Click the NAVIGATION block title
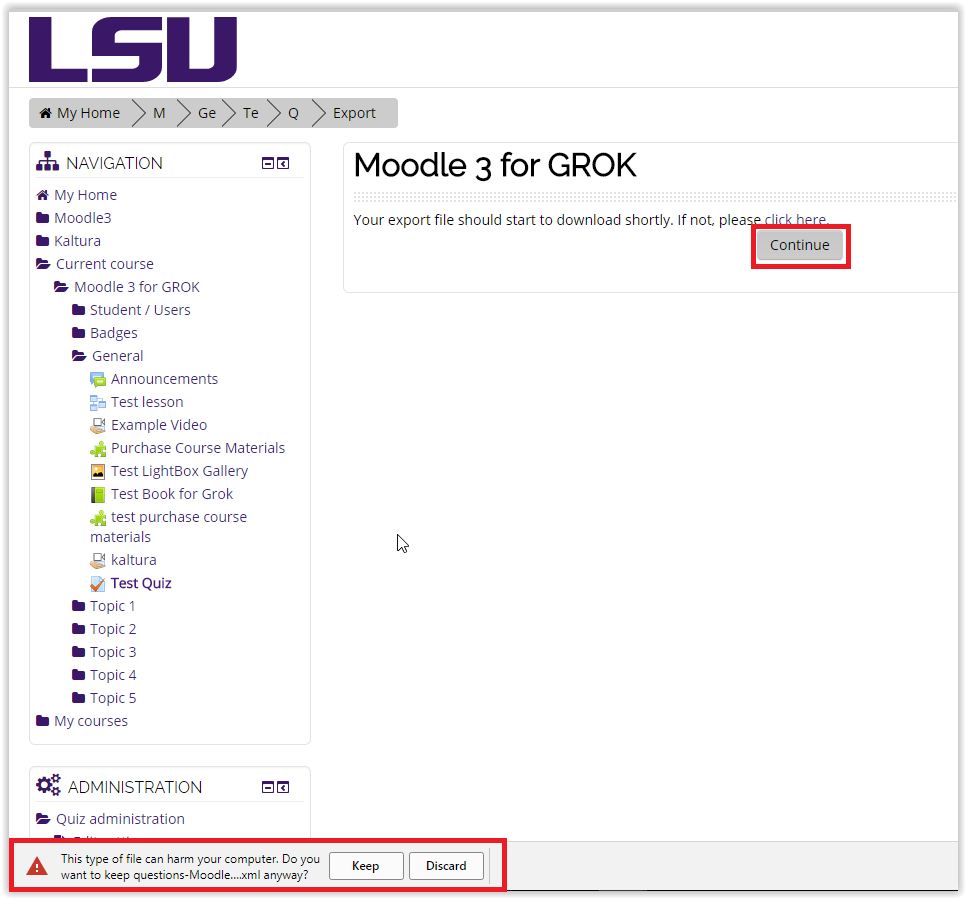 (x=115, y=163)
